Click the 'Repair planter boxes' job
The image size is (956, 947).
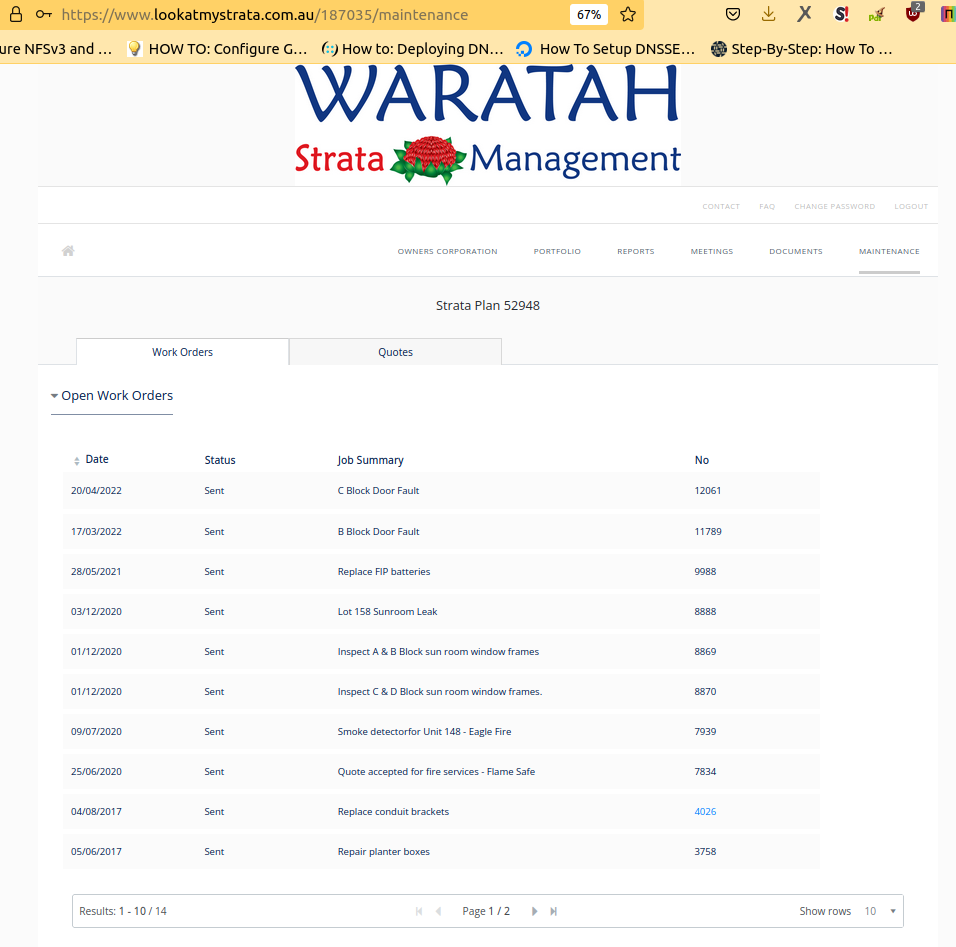coord(383,851)
